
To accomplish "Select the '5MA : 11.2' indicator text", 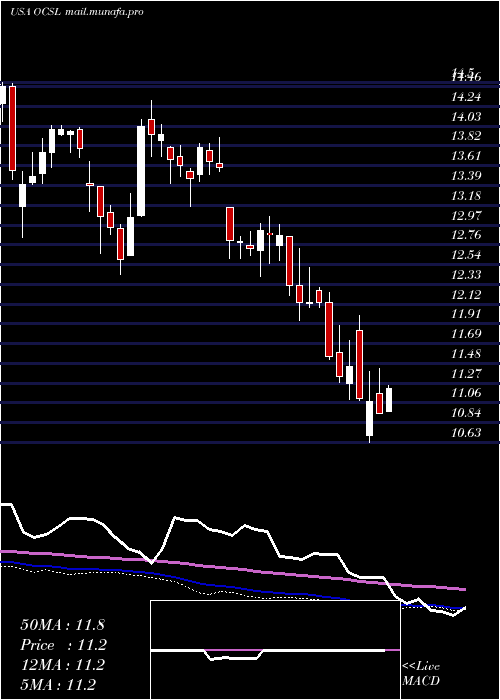I will pos(58,684).
